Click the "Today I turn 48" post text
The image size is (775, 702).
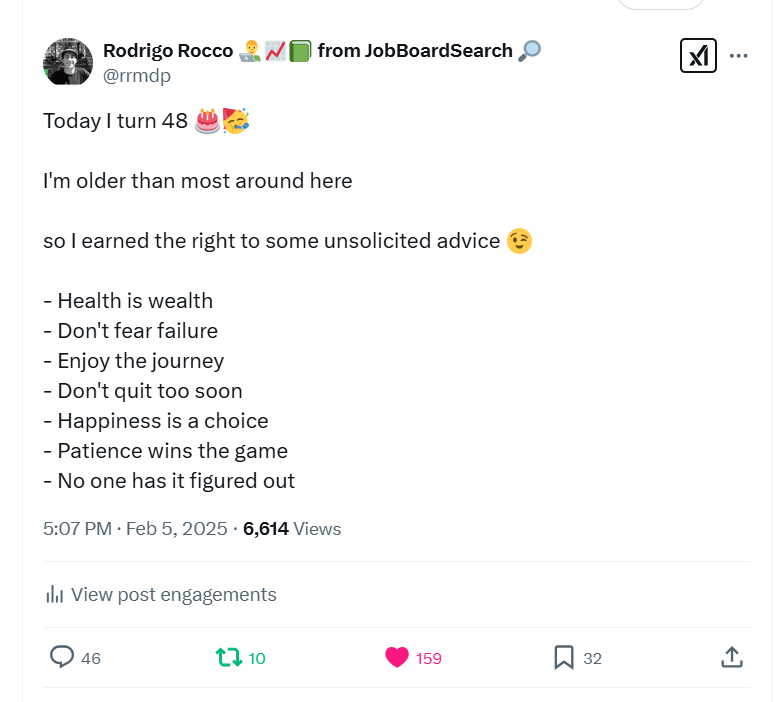click(x=115, y=122)
